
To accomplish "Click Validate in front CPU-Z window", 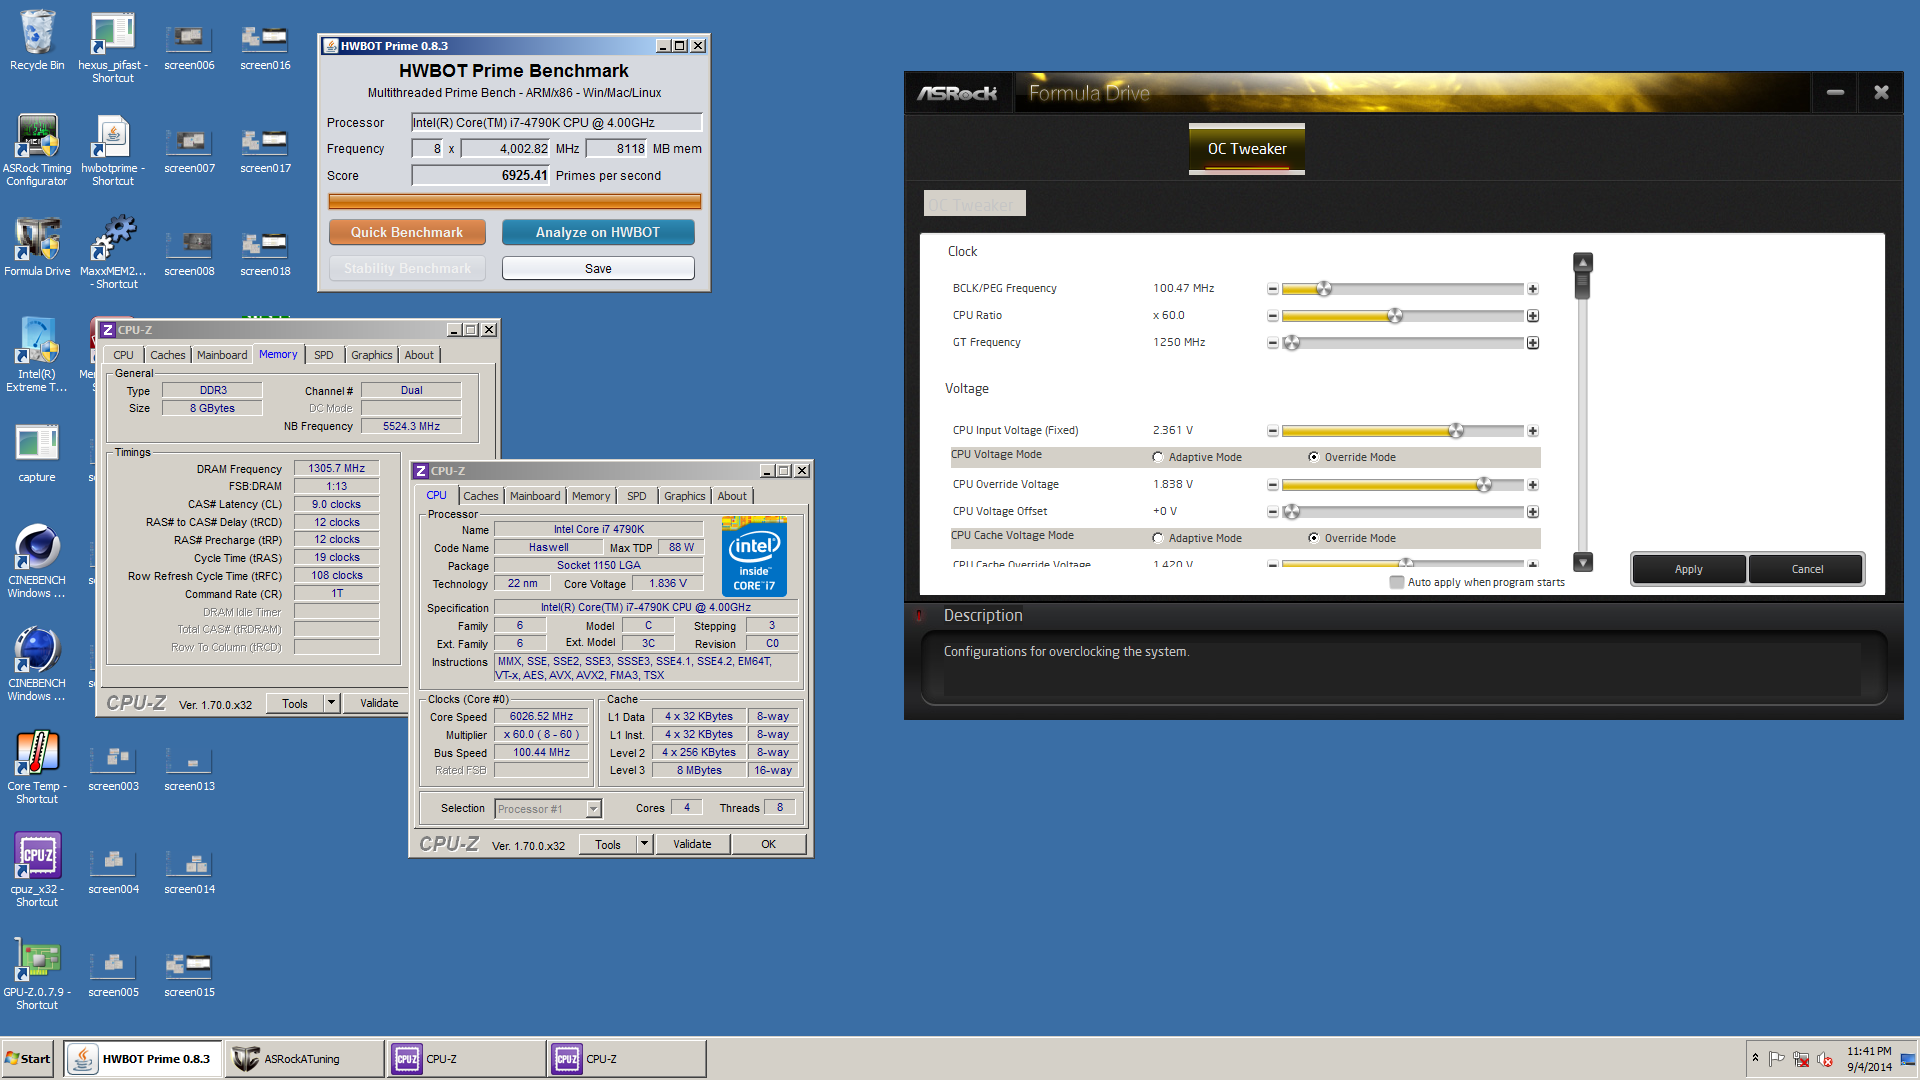I will click(692, 844).
